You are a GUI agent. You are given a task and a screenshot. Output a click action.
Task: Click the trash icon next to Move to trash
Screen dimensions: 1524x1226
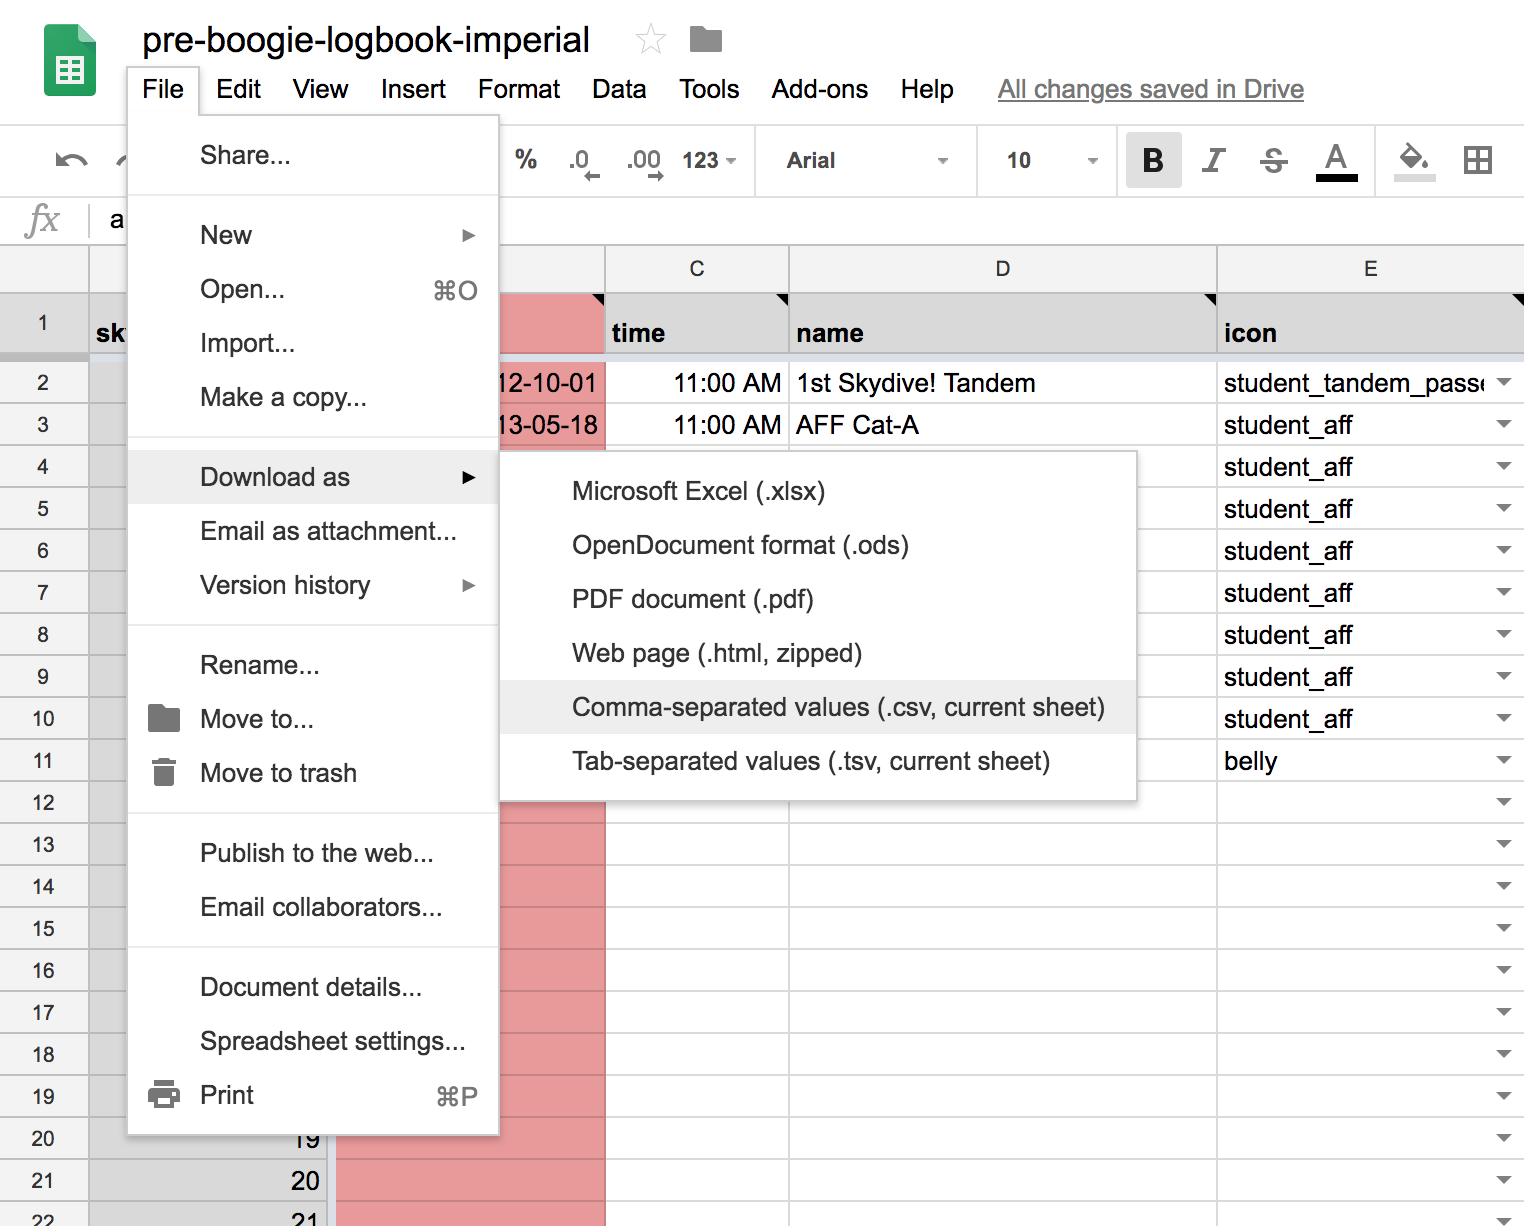(164, 772)
